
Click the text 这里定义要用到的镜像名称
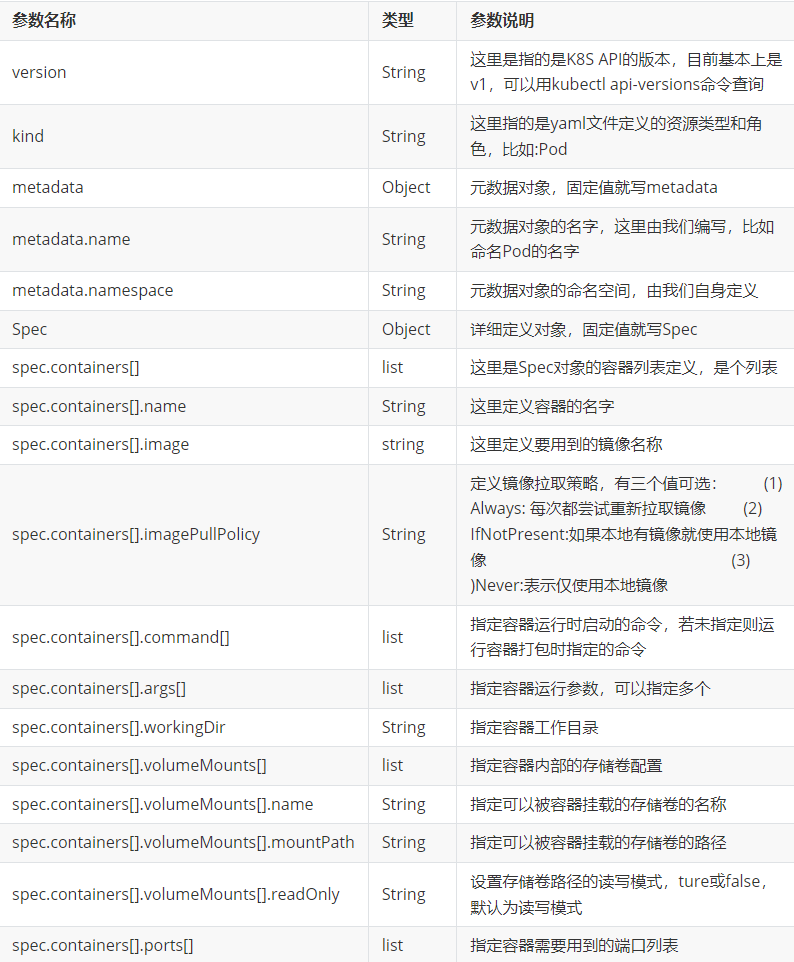[x=566, y=444]
